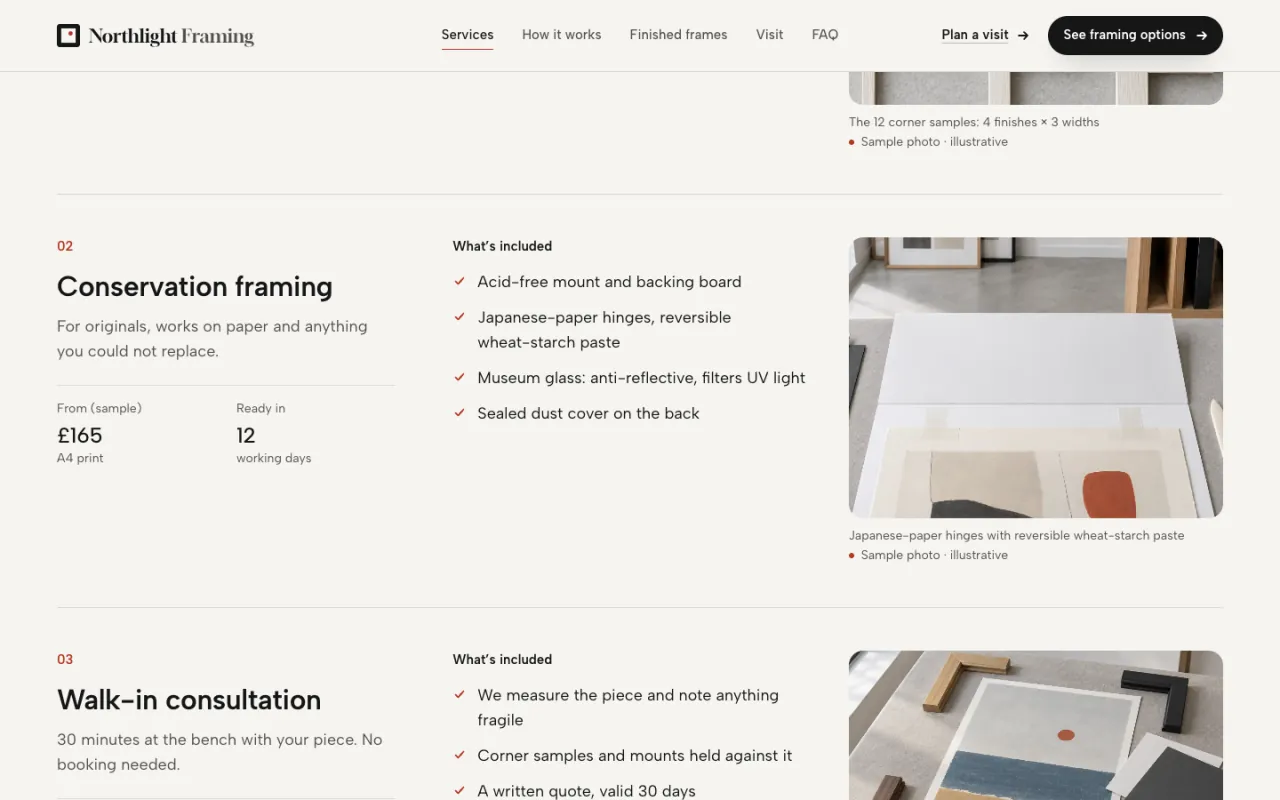Screen dimensions: 1280x800
Task: Click the checkmark beside Japanese-paper hinges
Action: [460, 317]
